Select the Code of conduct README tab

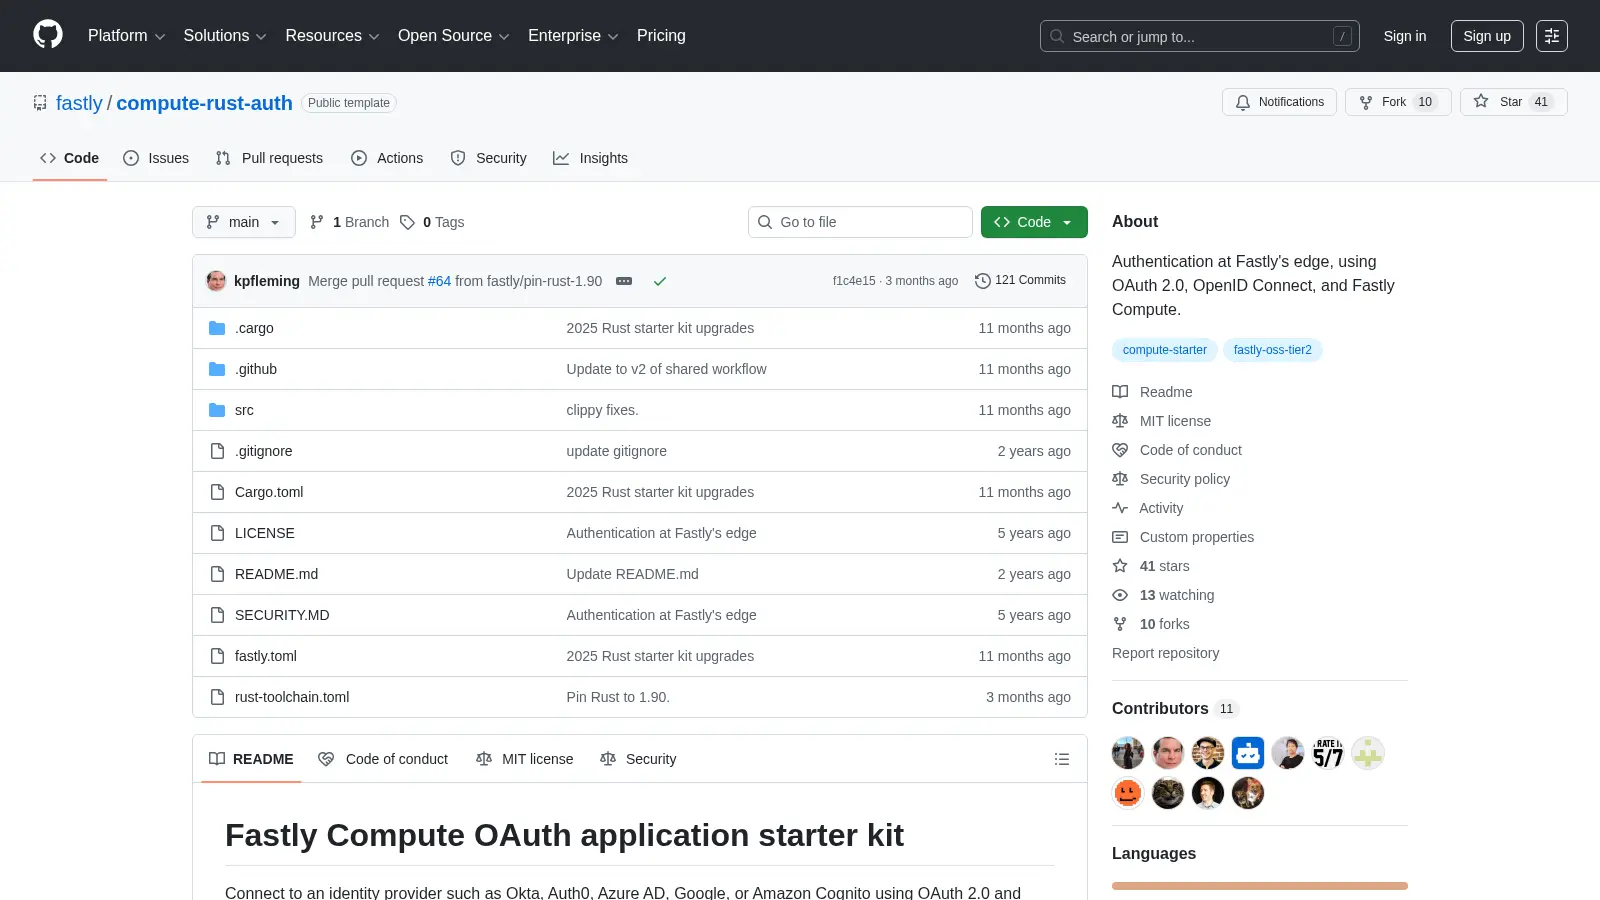point(383,759)
